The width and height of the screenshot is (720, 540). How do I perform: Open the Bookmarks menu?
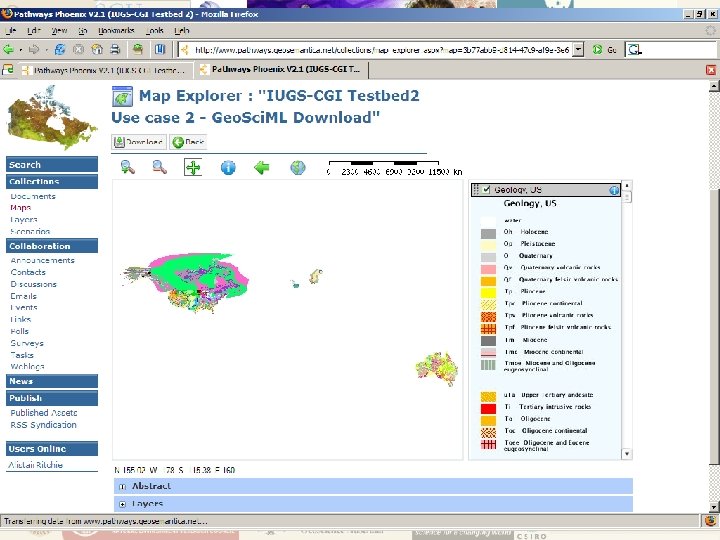(x=116, y=31)
